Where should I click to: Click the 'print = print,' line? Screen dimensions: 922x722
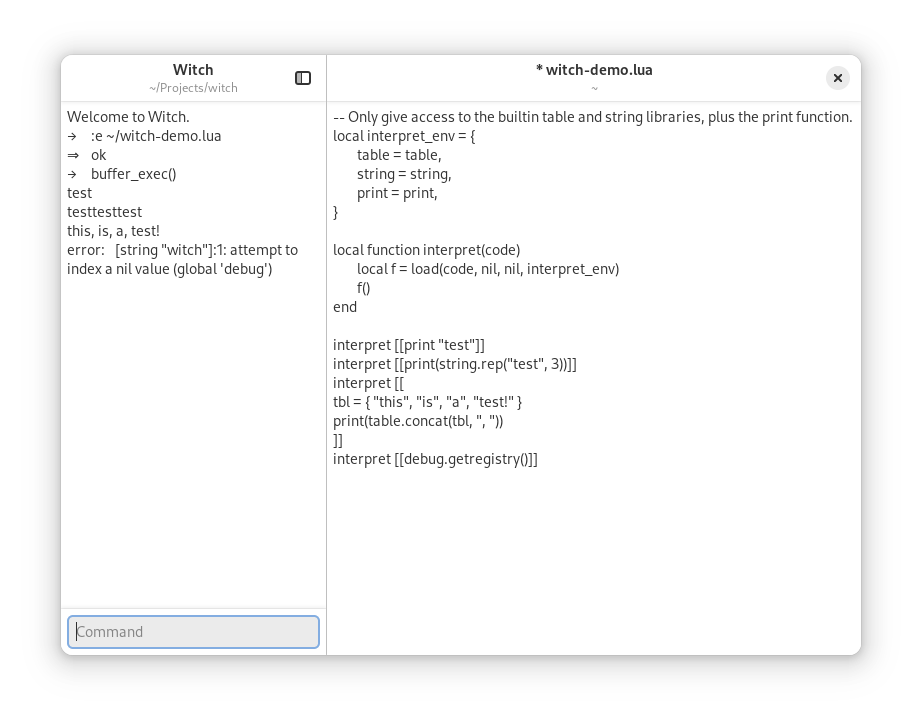tap(397, 193)
